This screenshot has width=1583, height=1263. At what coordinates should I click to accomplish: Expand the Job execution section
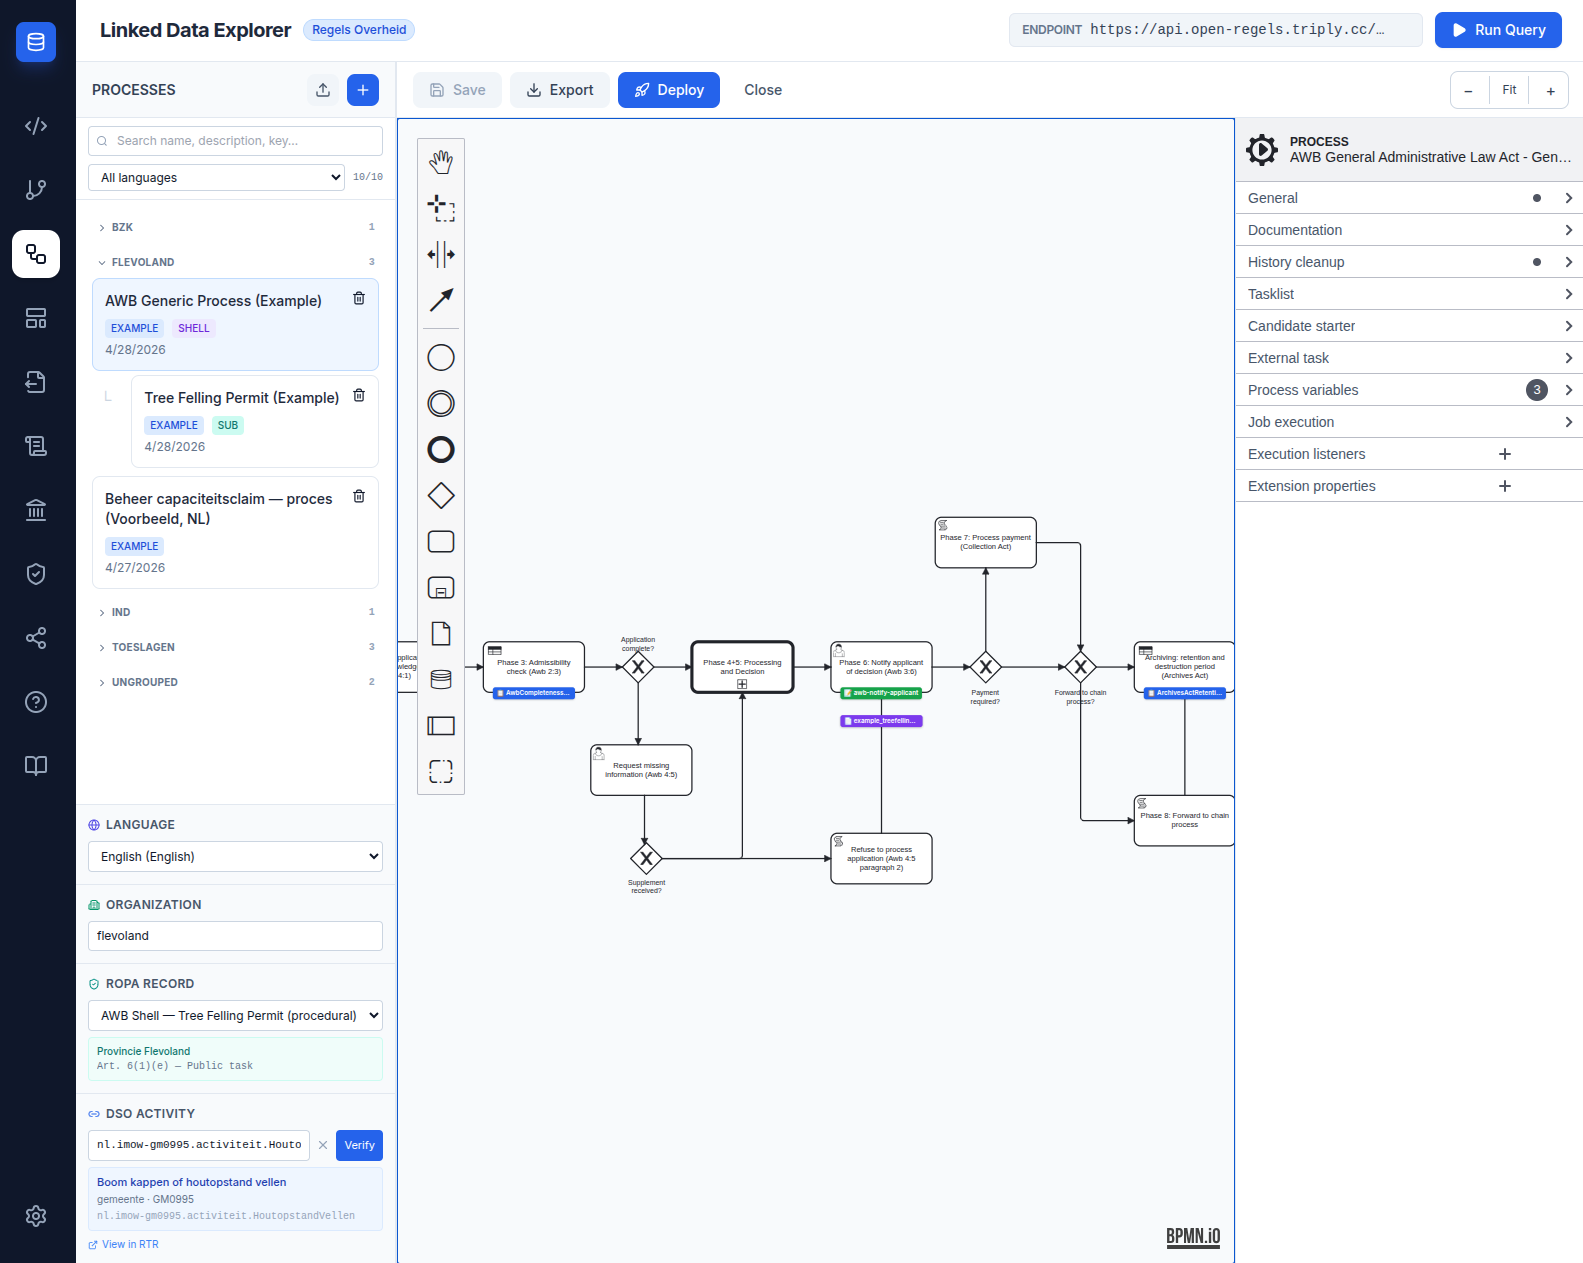click(x=1409, y=422)
